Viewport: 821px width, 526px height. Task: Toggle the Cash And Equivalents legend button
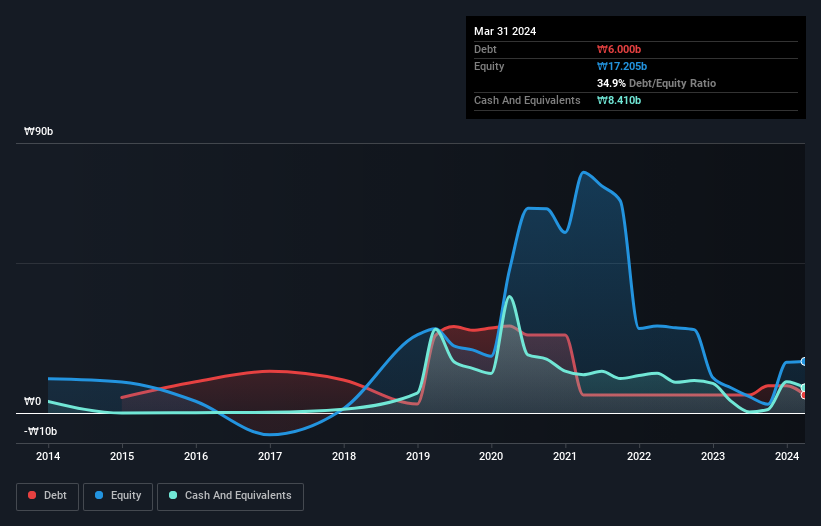point(230,496)
